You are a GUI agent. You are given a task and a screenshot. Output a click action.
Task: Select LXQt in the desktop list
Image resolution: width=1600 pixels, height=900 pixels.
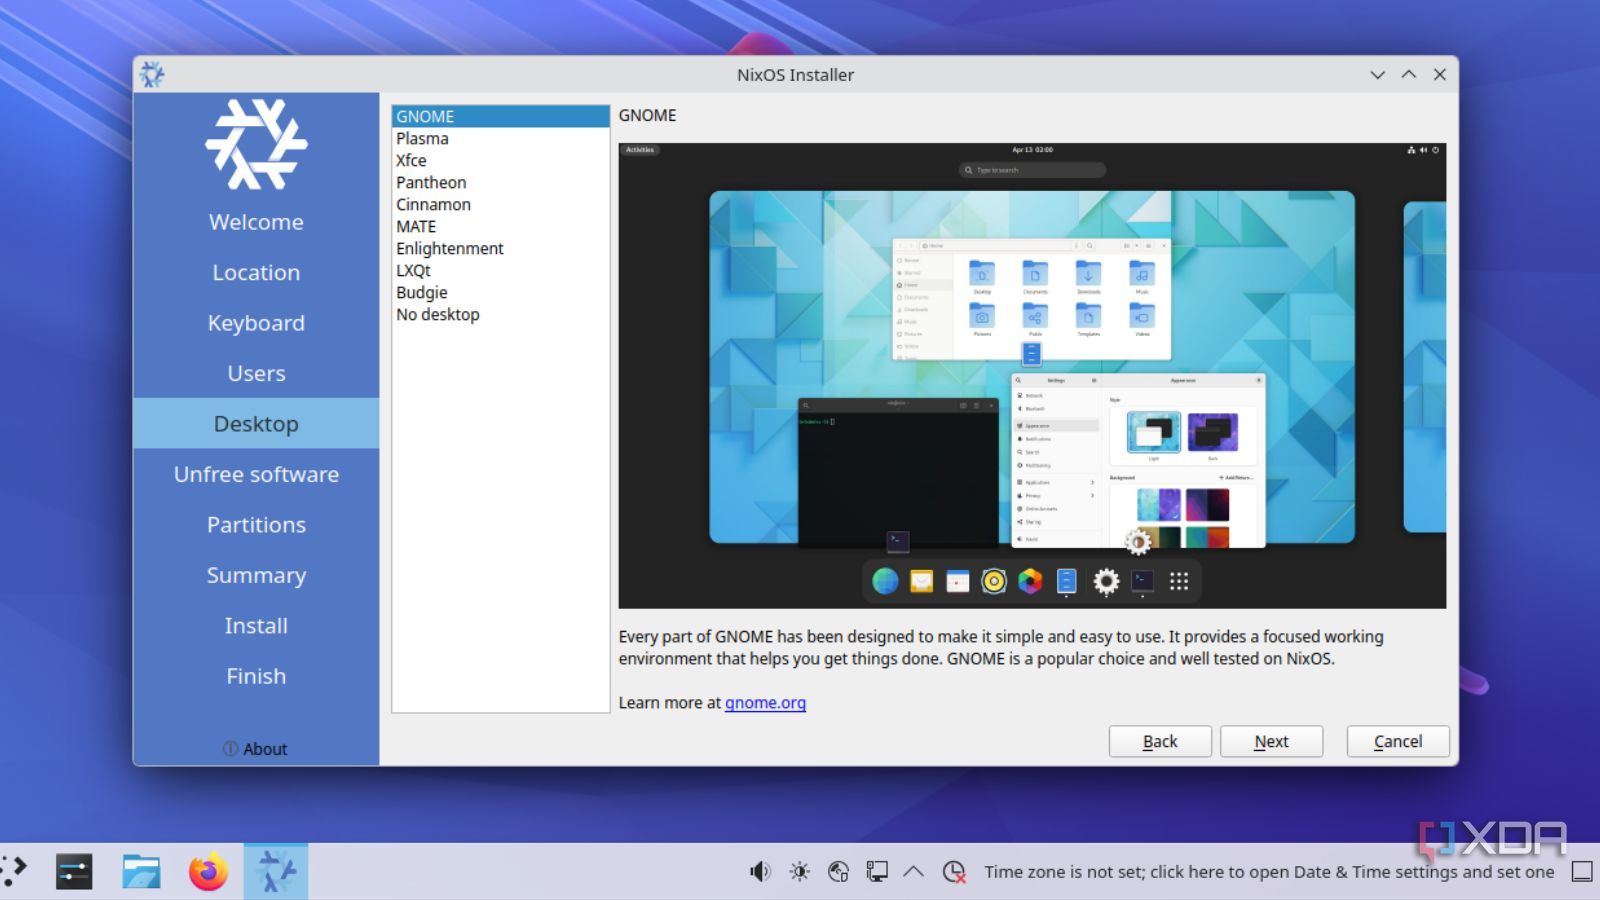tap(500, 270)
